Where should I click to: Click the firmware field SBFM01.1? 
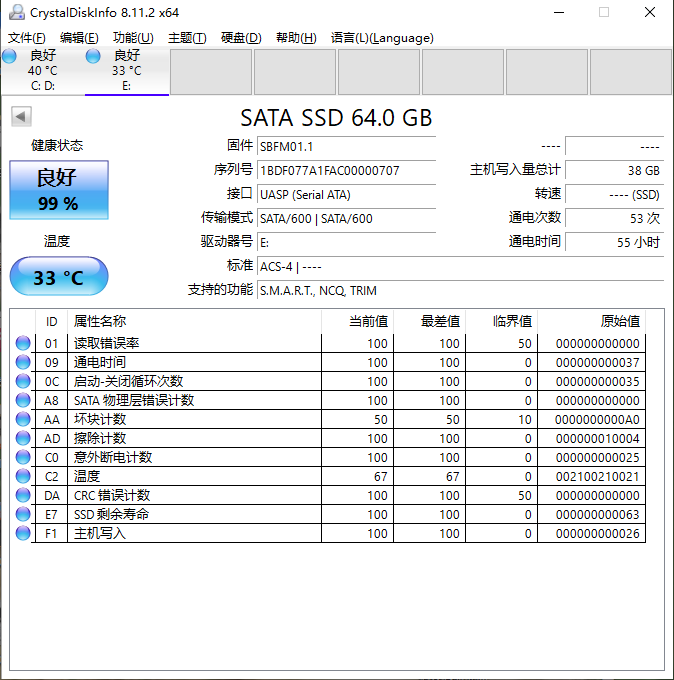347,147
